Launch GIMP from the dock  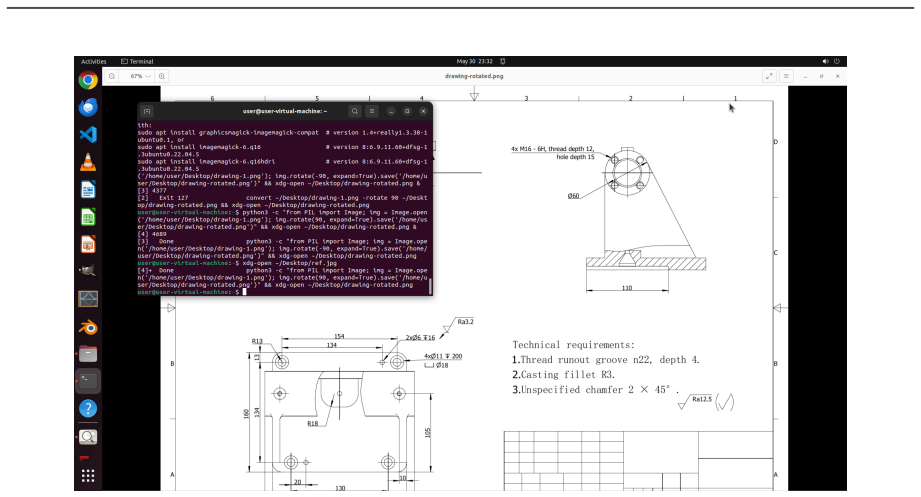pyautogui.click(x=88, y=271)
